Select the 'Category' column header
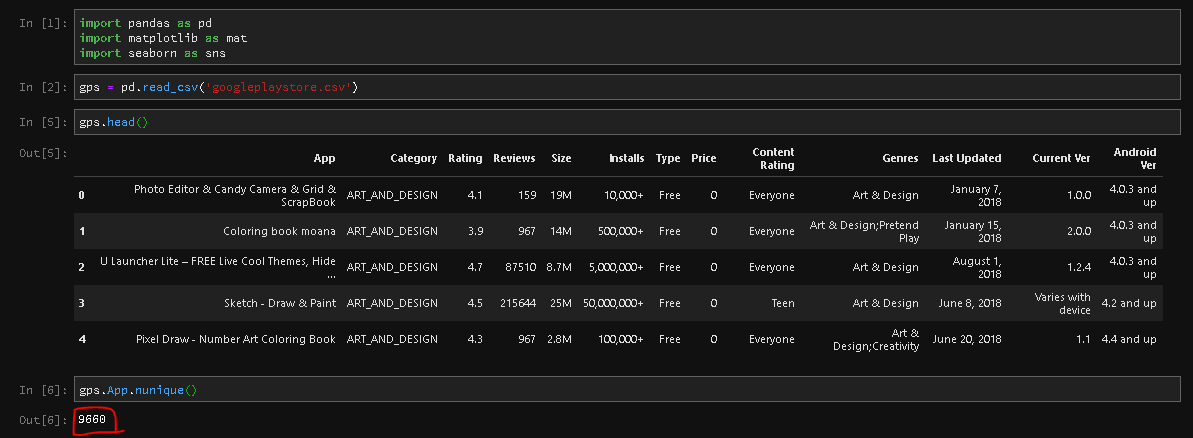Viewport: 1193px width, 438px height. (414, 158)
